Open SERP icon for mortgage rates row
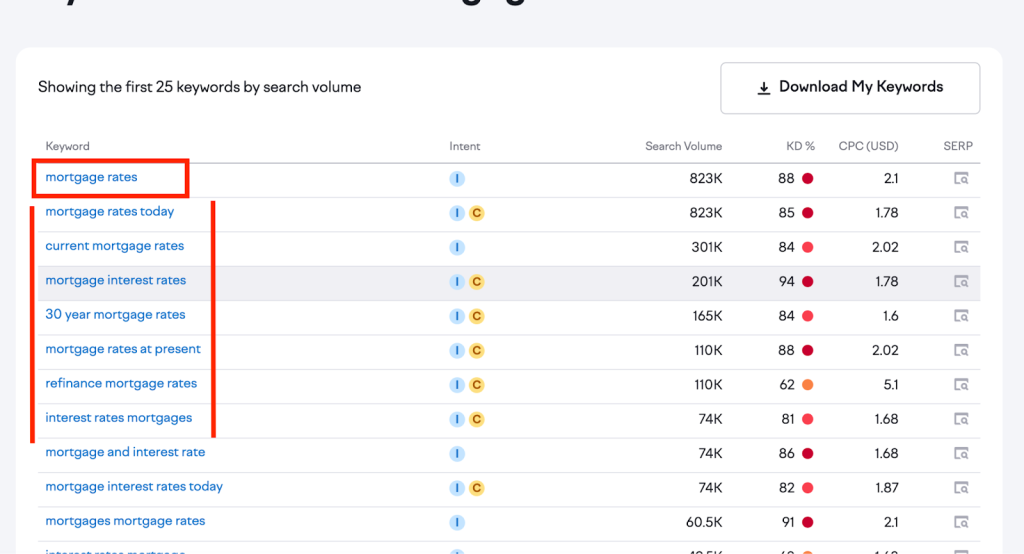 tap(961, 179)
